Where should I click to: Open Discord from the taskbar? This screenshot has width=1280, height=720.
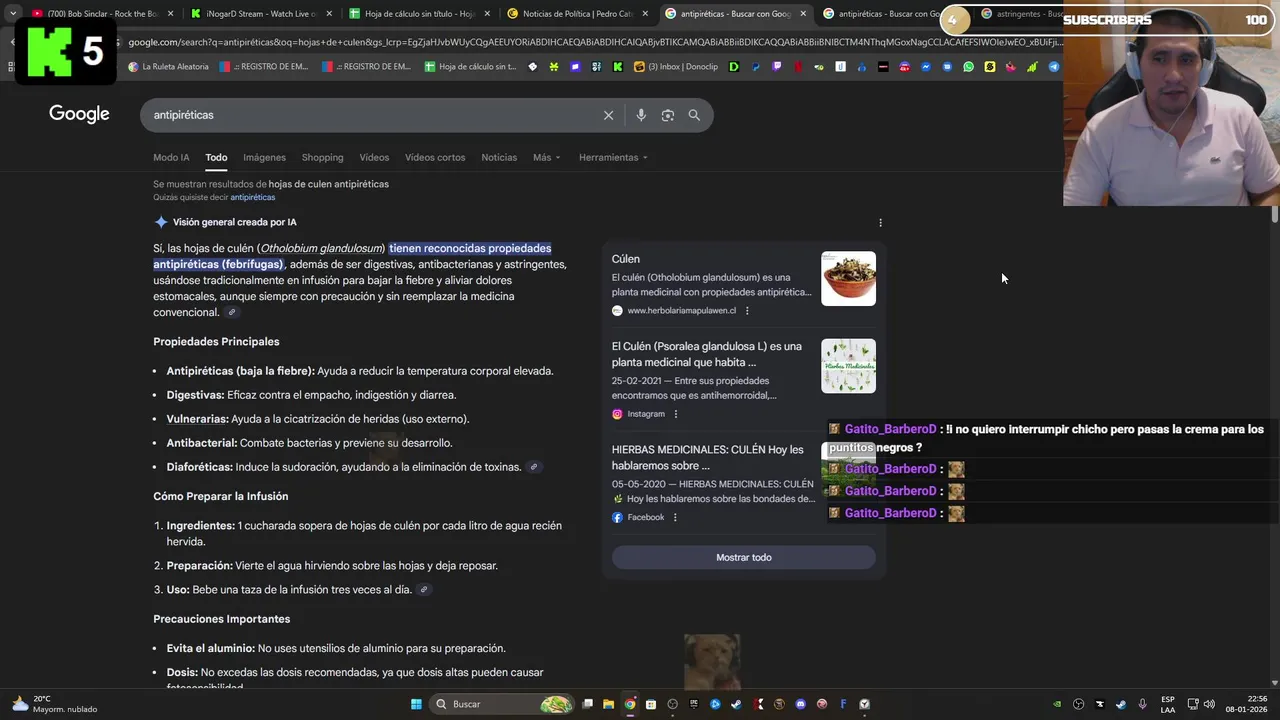pos(800,704)
